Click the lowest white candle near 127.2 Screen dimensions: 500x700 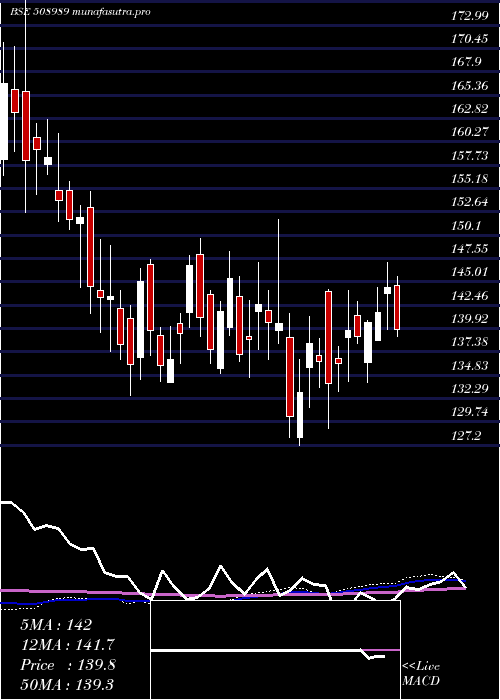pyautogui.click(x=300, y=415)
